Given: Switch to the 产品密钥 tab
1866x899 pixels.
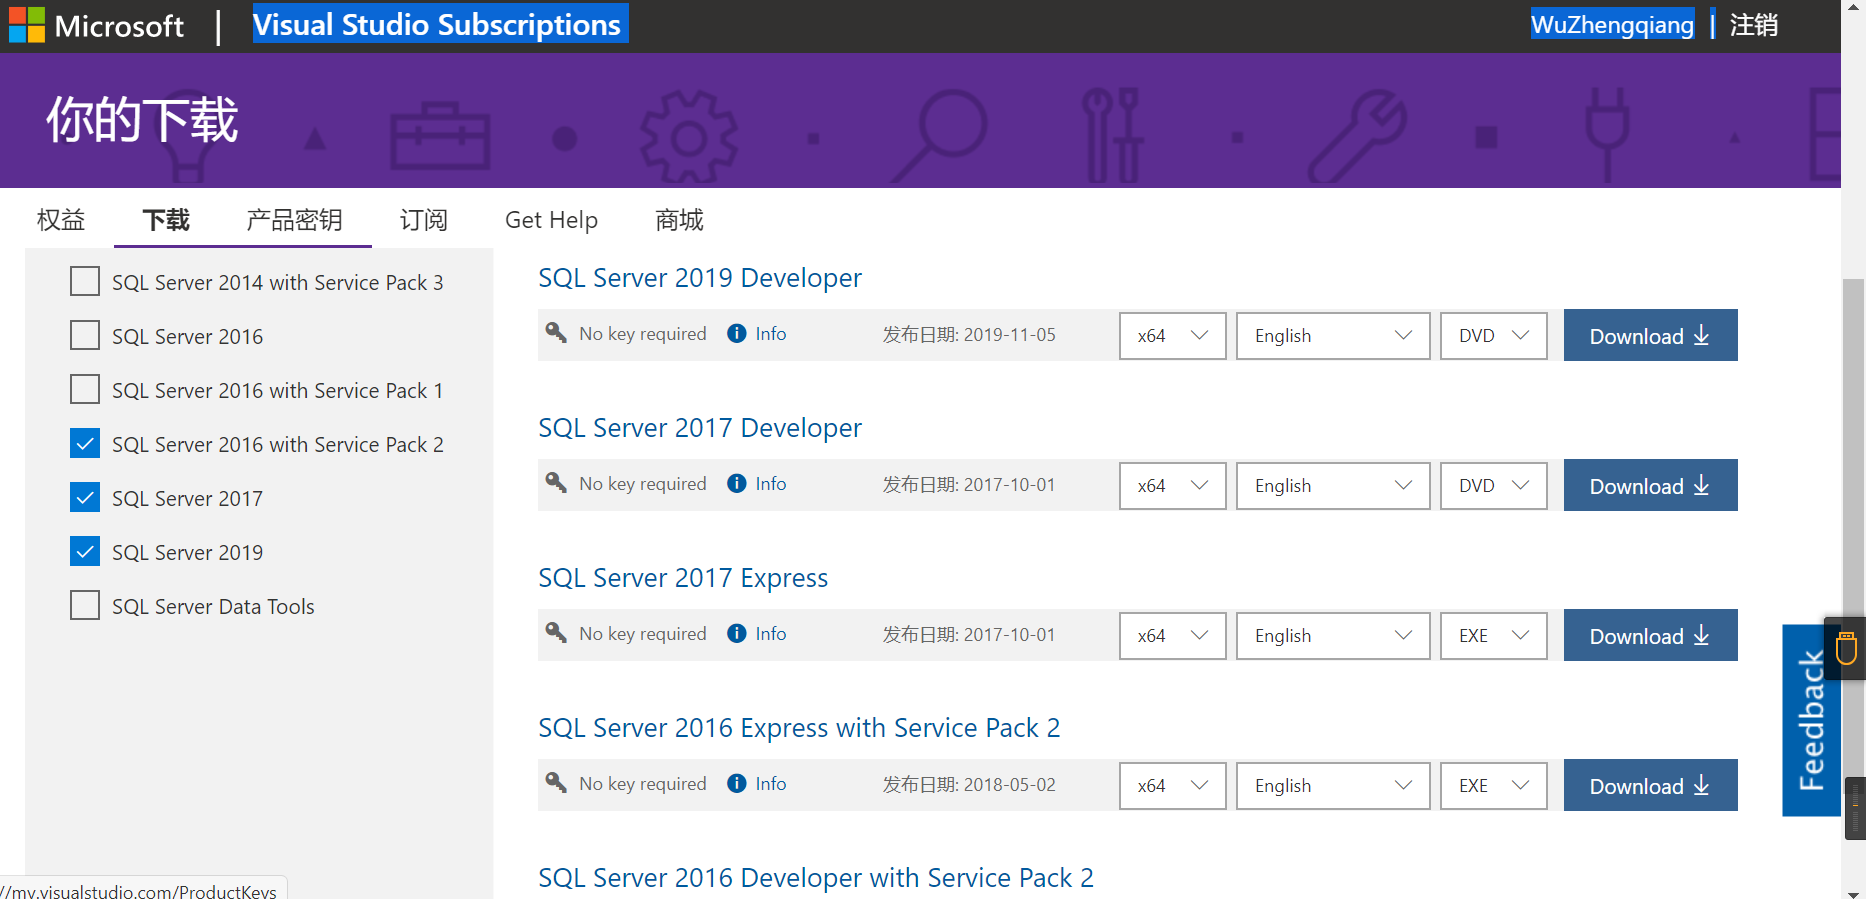Looking at the screenshot, I should (294, 220).
